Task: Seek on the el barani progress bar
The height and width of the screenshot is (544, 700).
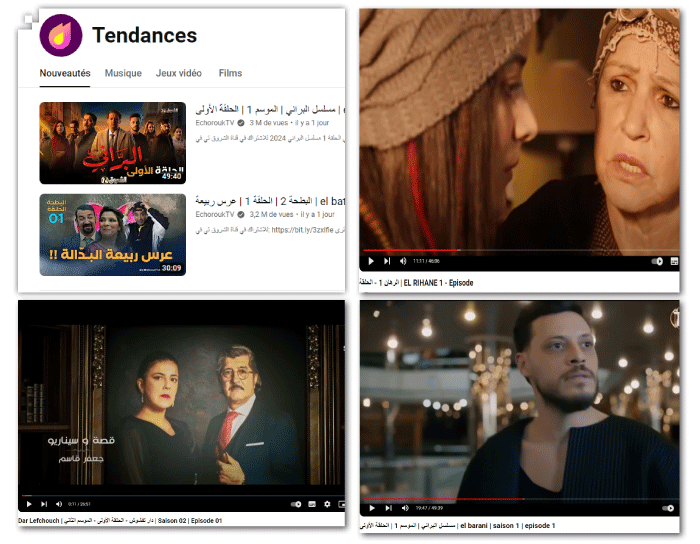Action: (x=521, y=499)
